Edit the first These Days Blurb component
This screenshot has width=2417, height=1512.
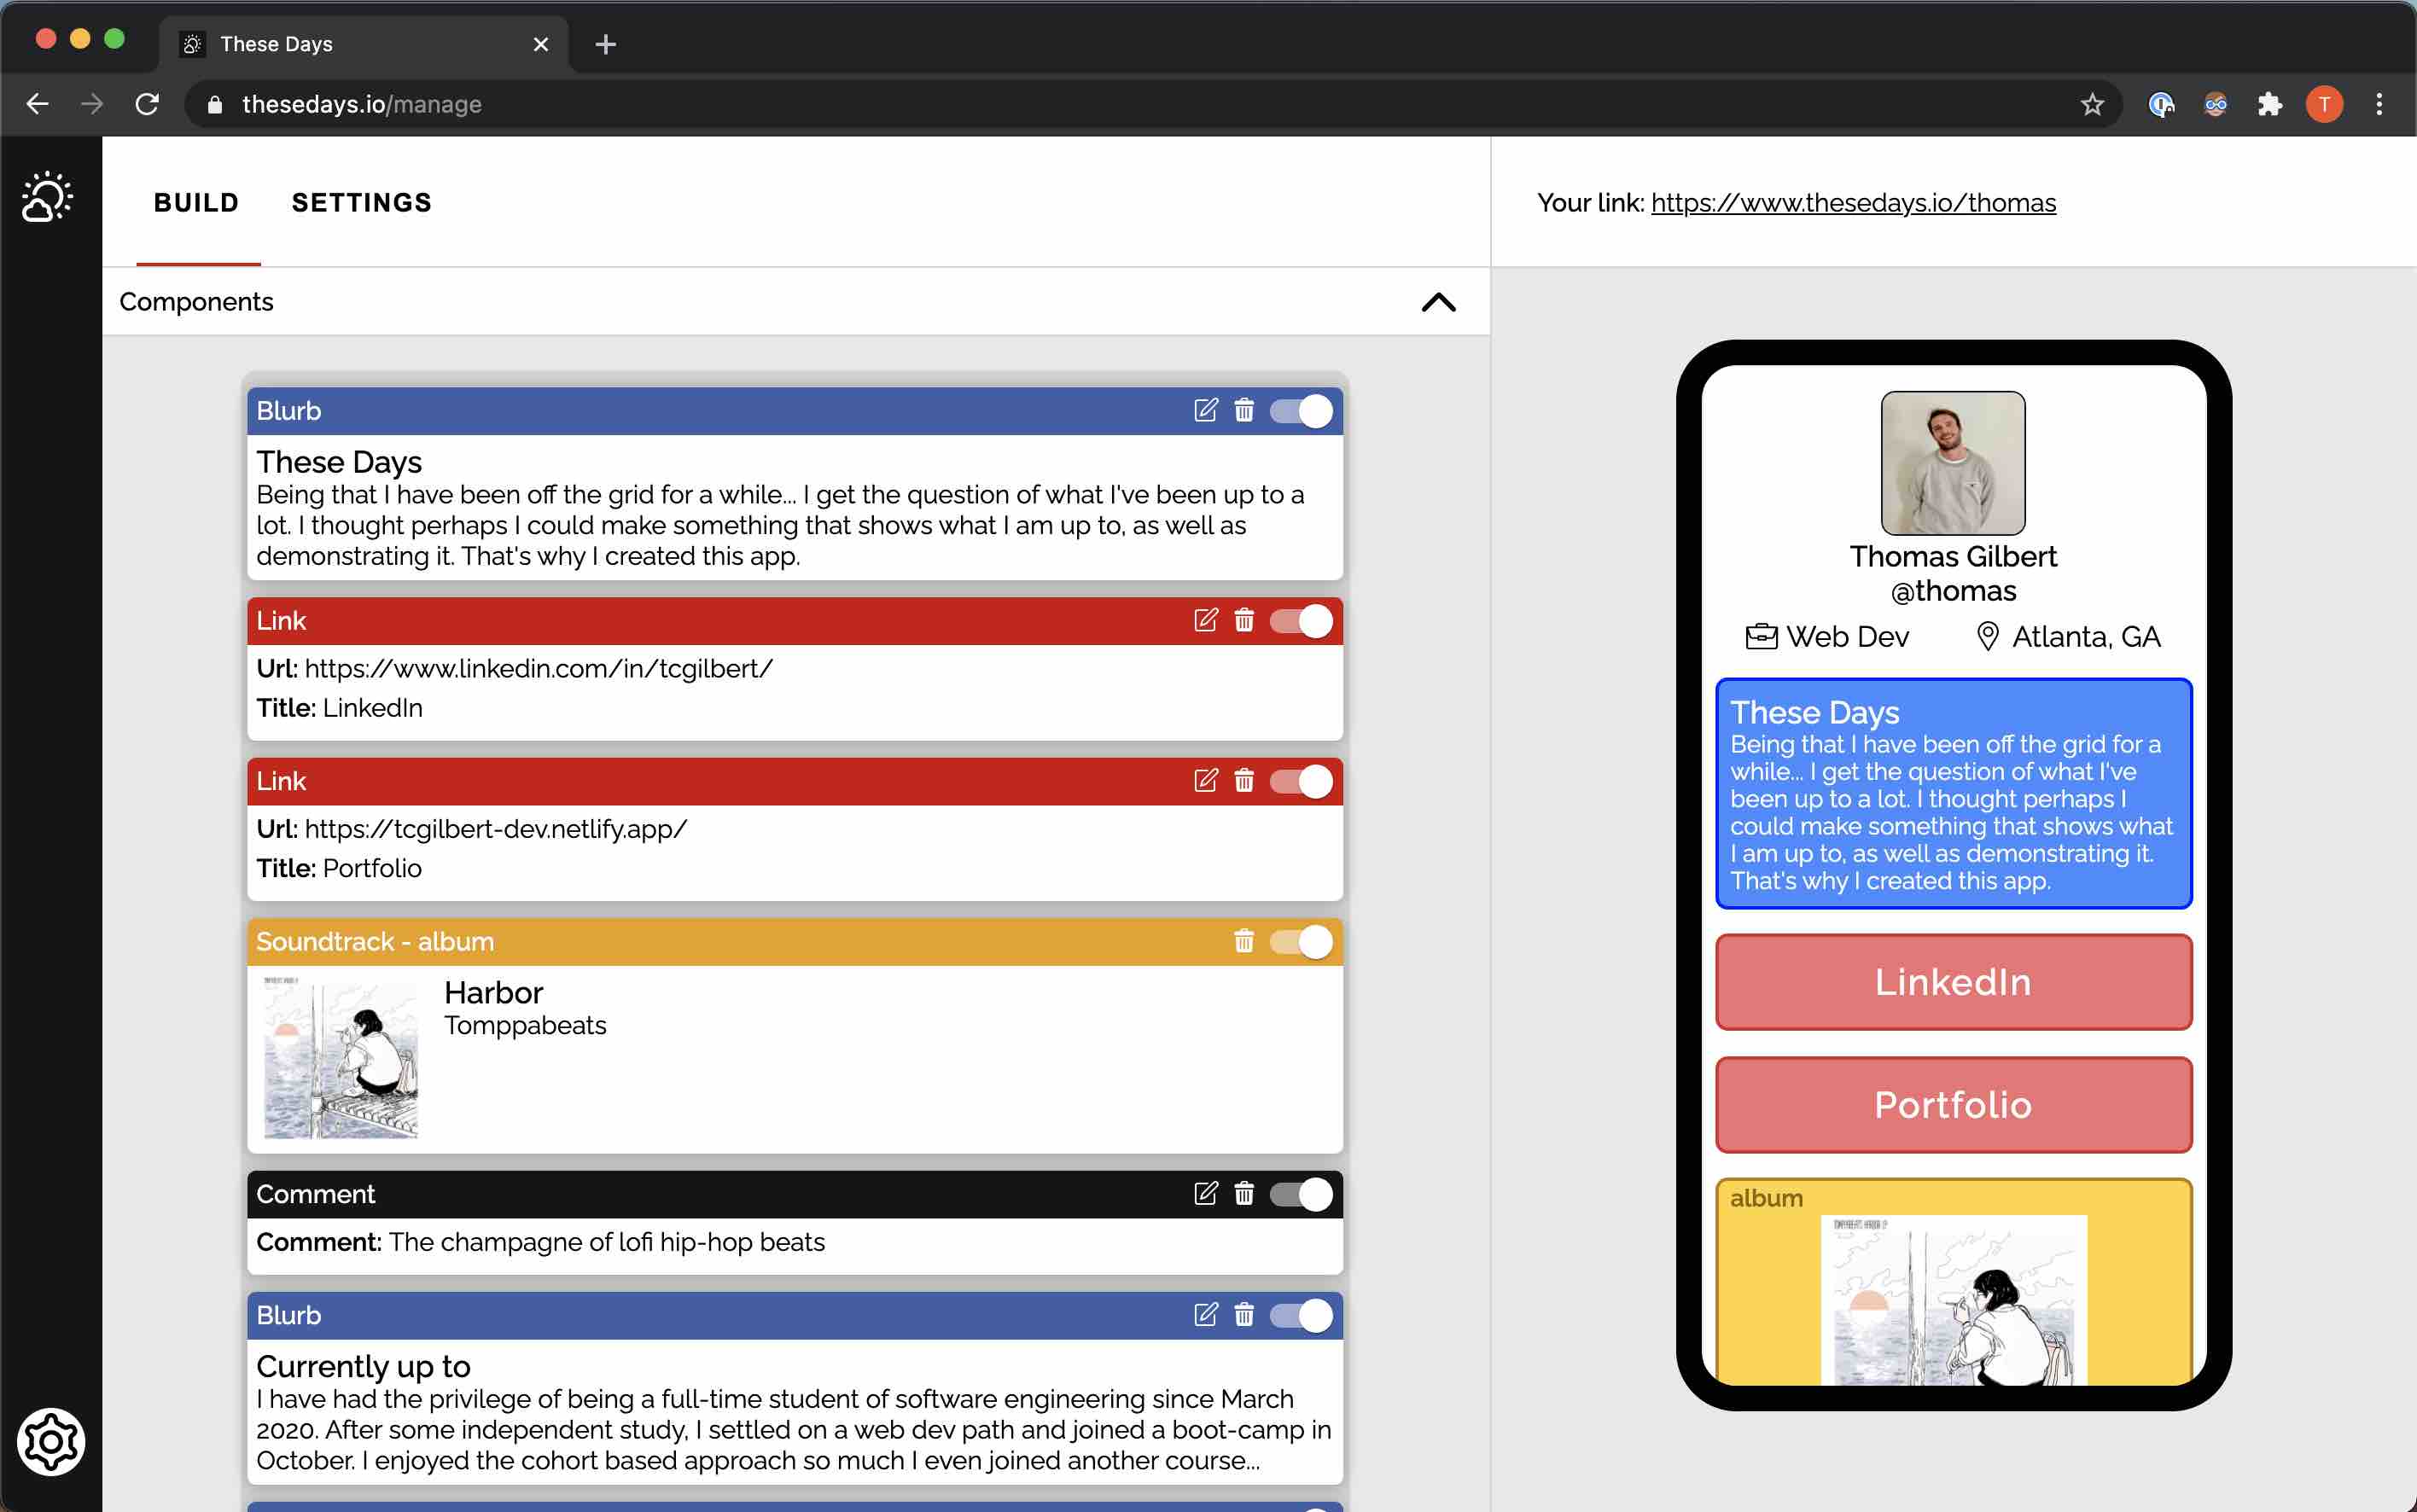pos(1205,411)
